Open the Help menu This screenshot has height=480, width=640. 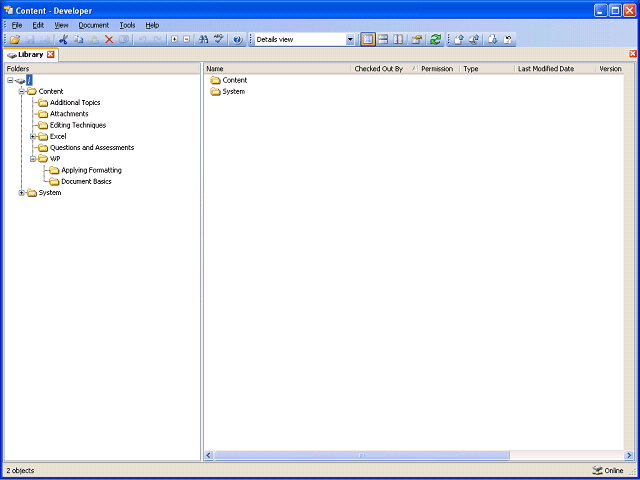tap(152, 25)
